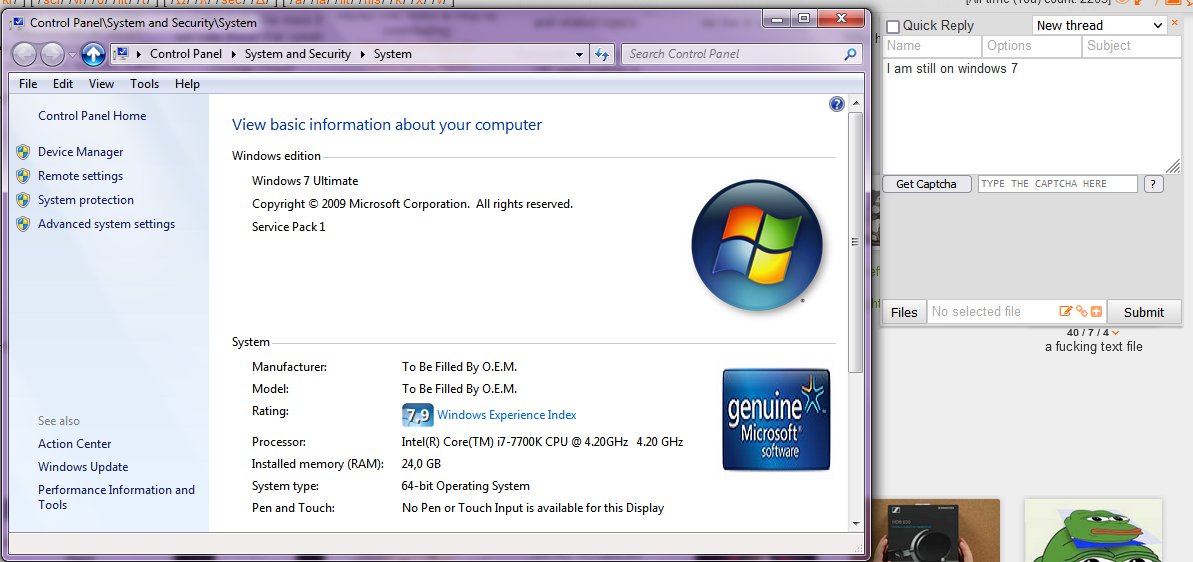
Task: Click vertical scrollbar thumb in System pane
Action: click(855, 242)
